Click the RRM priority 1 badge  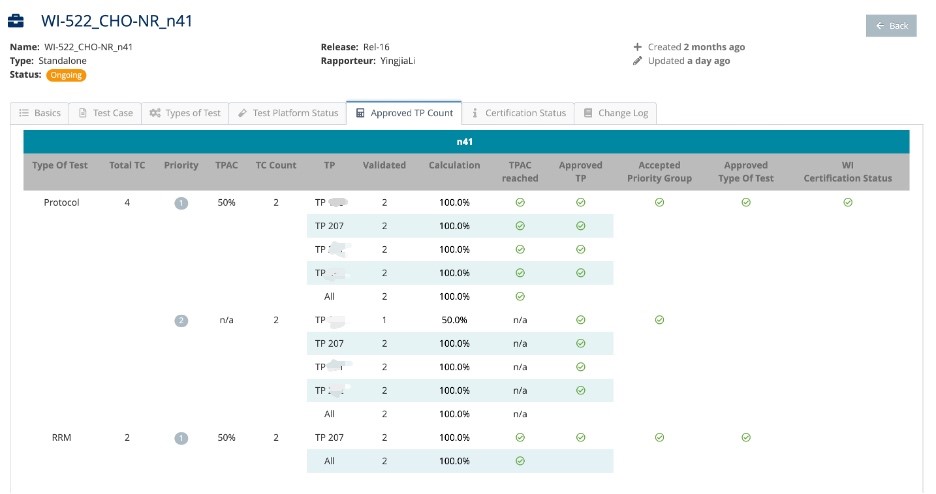coord(181,437)
